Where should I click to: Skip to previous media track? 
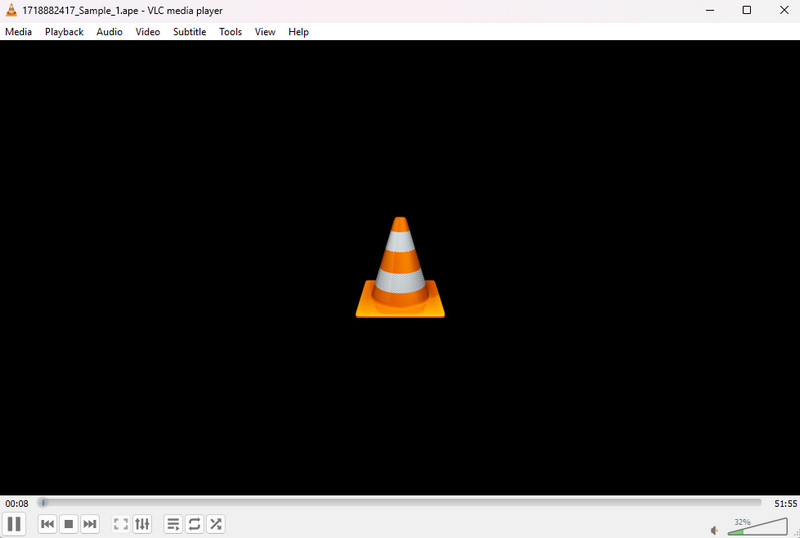[x=47, y=524]
